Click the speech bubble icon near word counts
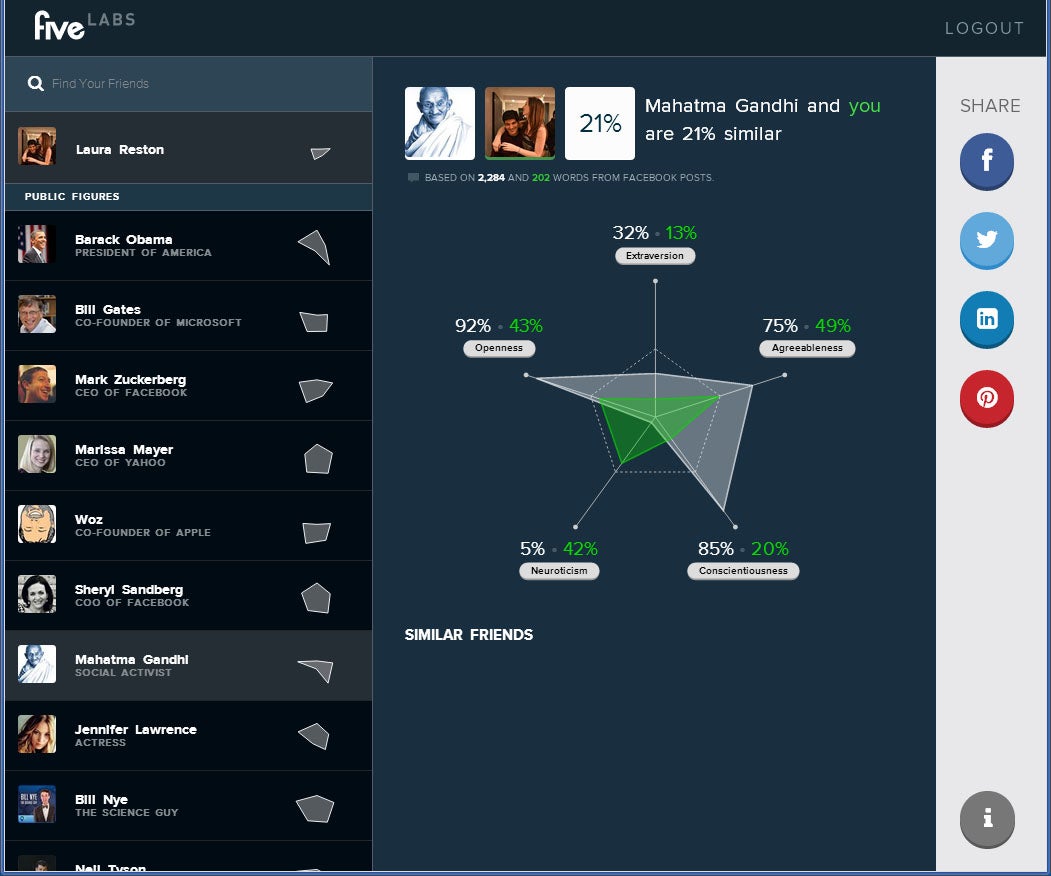Screen dimensions: 1051x876 [413, 177]
